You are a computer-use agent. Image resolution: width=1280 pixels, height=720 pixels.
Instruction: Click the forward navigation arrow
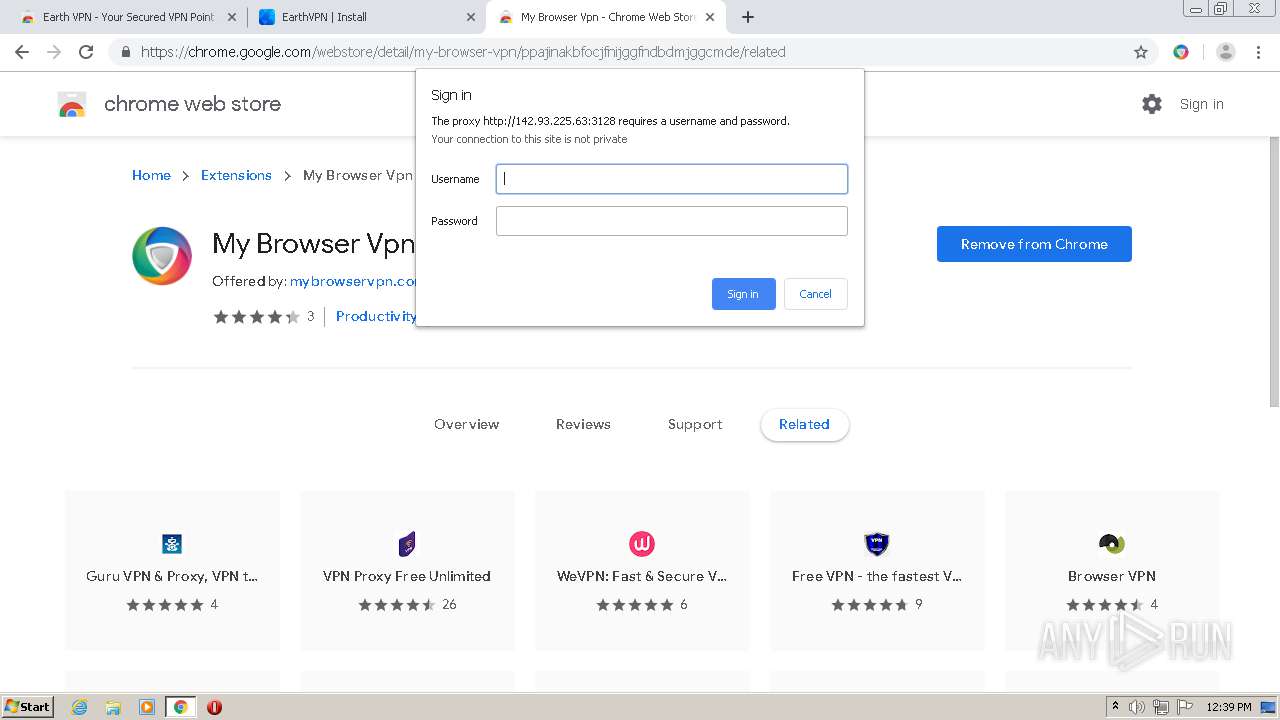point(54,52)
